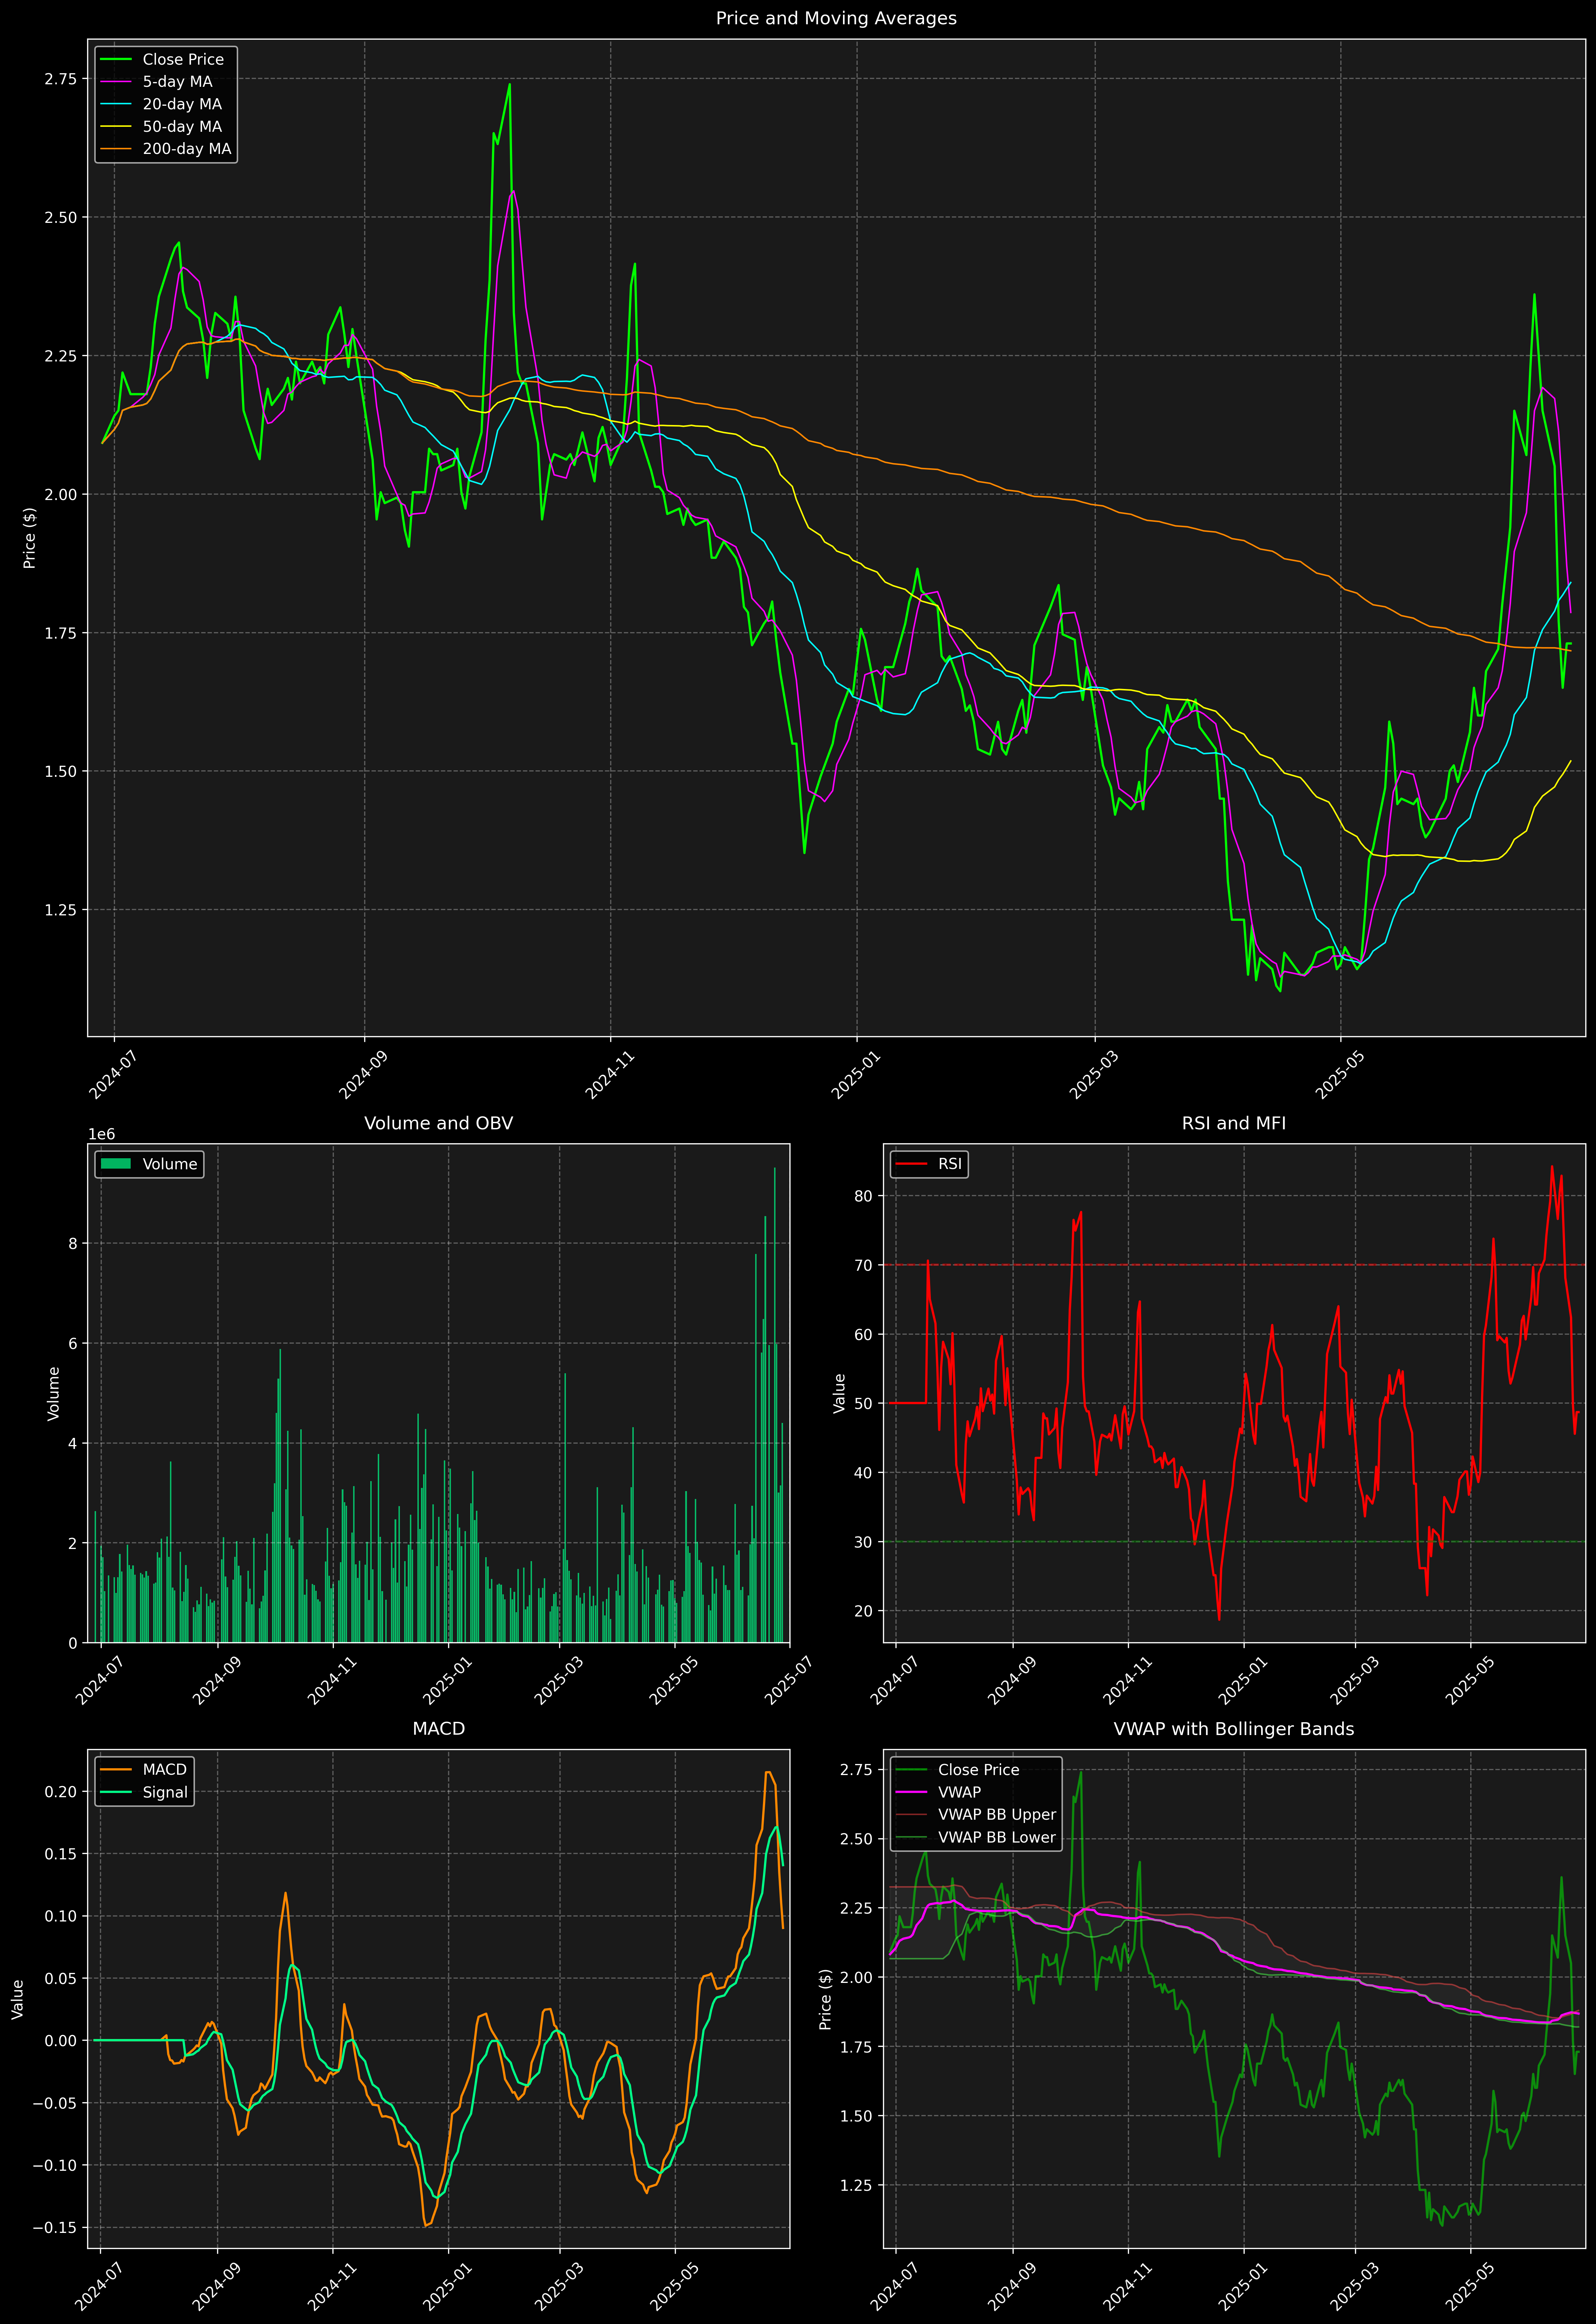This screenshot has width=1596, height=2324.
Task: Click "Value" y-axis label of MACD chart
Action: [x=18, y=1999]
